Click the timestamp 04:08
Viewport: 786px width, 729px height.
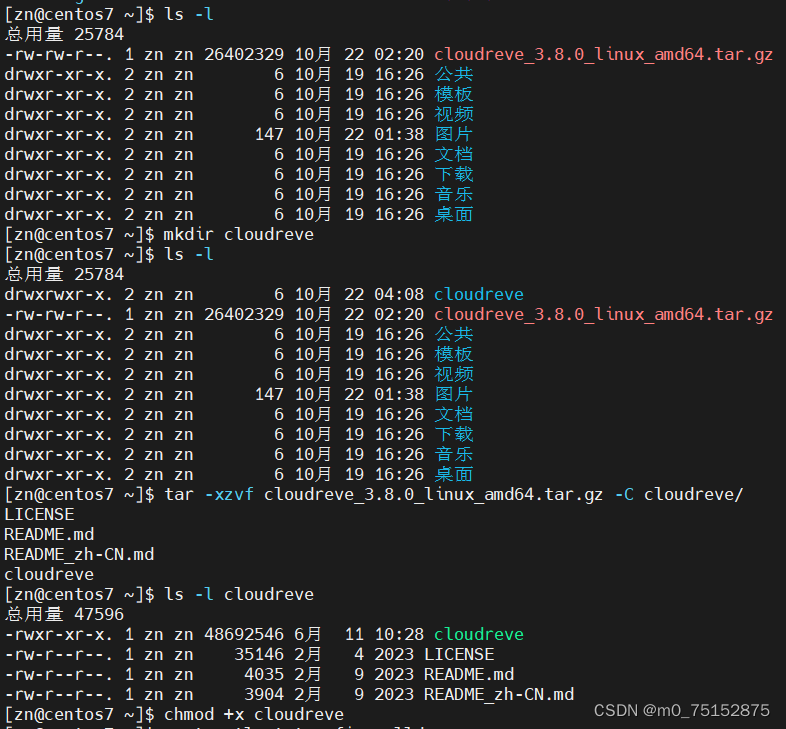click(x=399, y=295)
